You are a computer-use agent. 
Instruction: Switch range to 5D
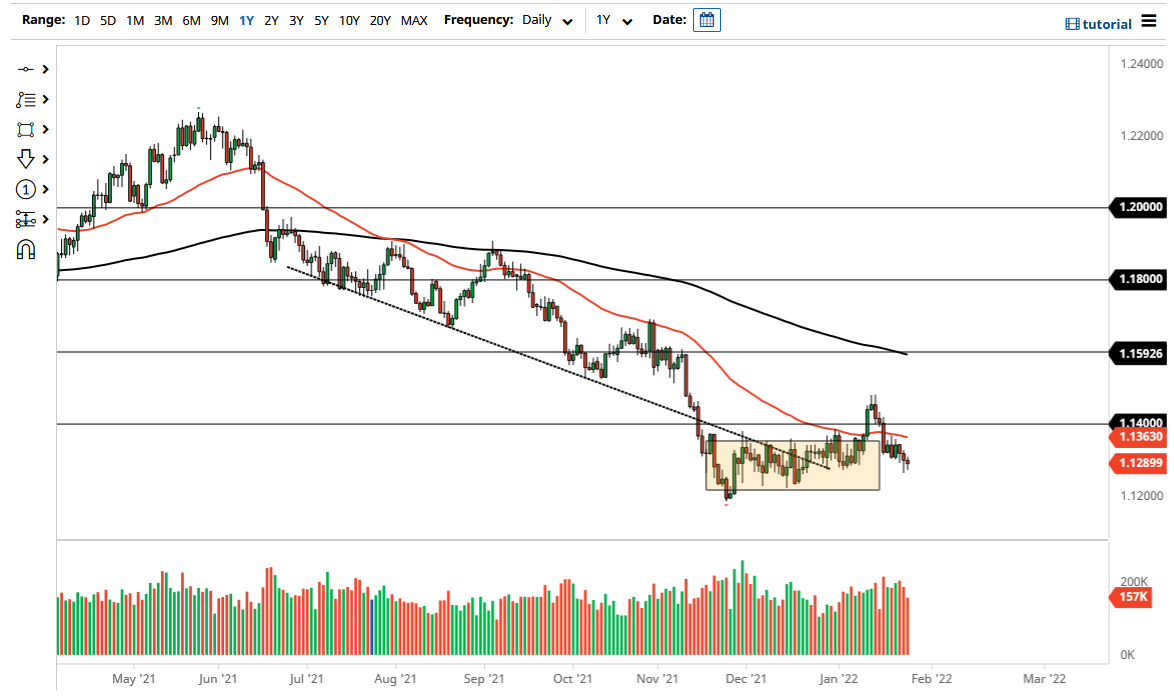108,19
